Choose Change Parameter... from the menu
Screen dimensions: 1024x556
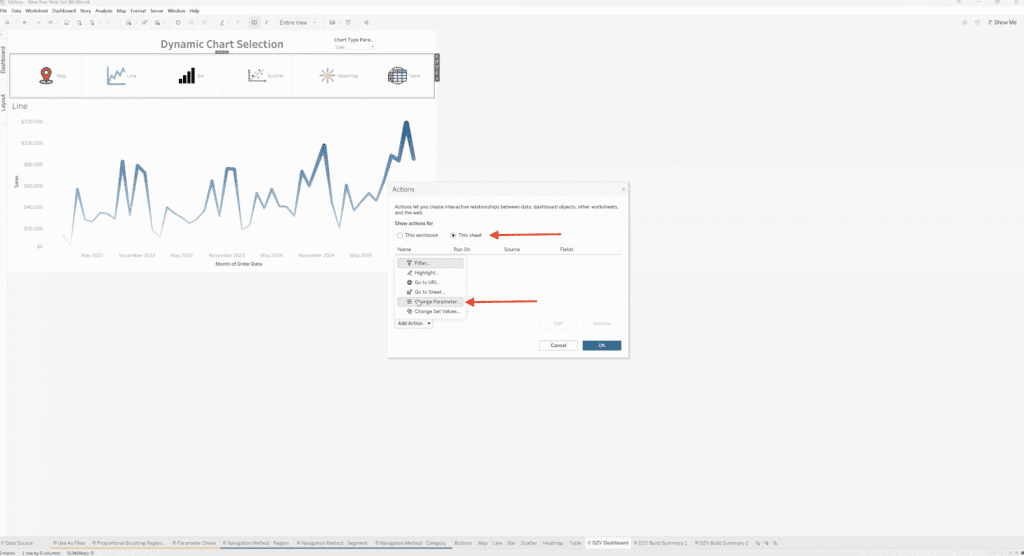point(435,301)
